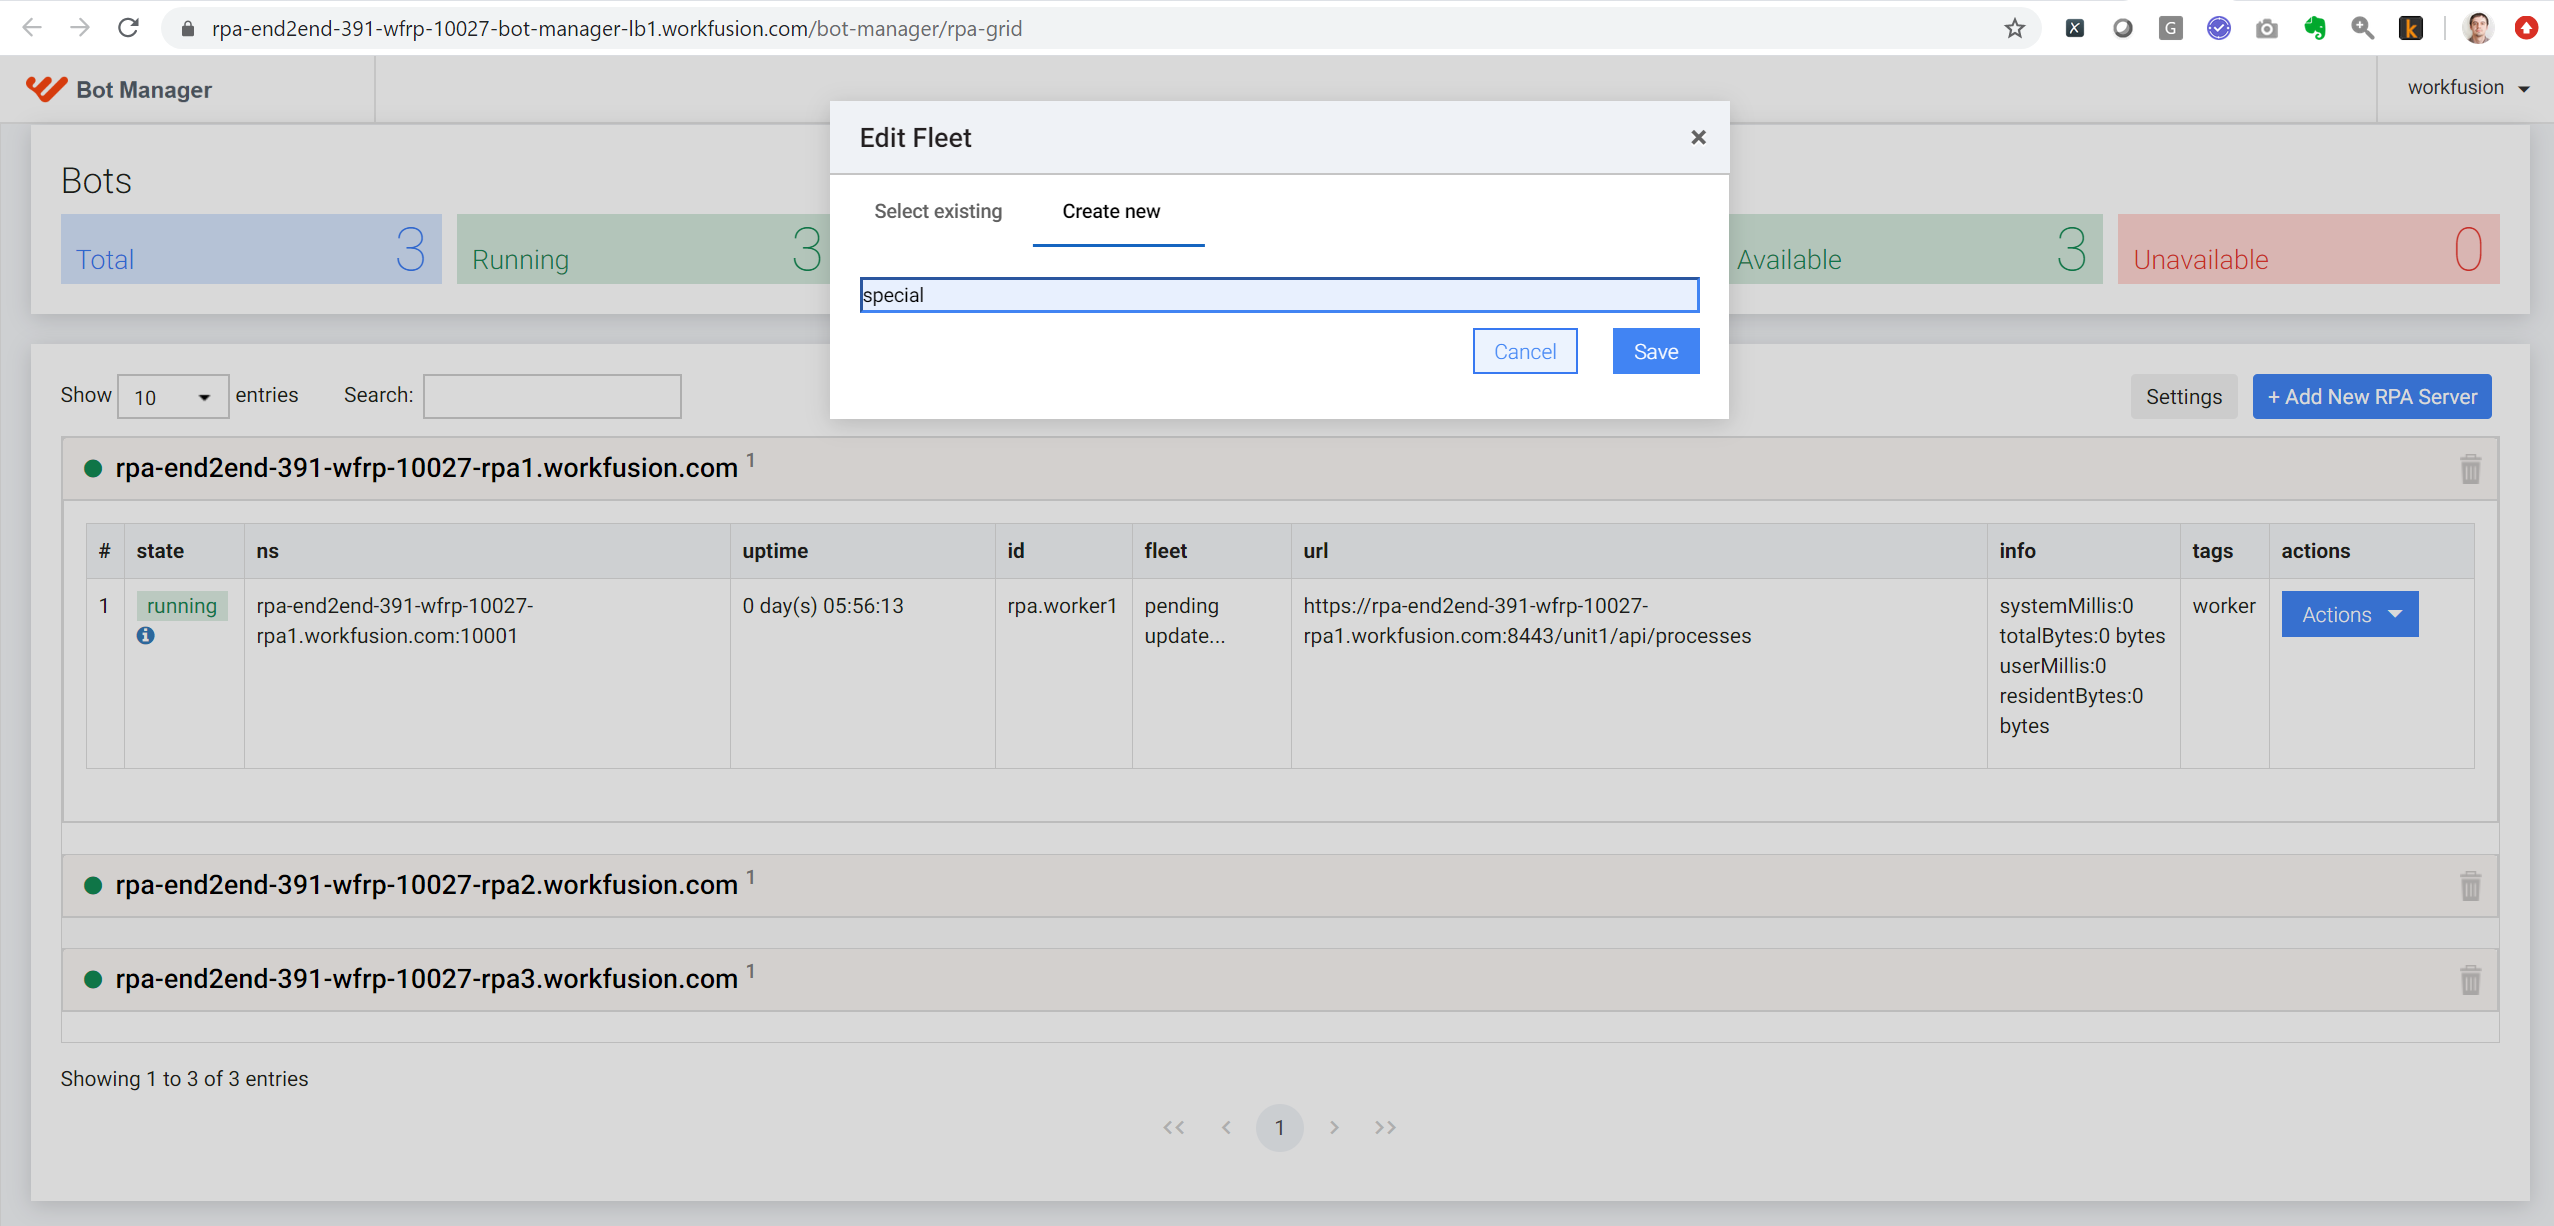
Task: Open the Evernote elephant extension
Action: [x=2315, y=29]
